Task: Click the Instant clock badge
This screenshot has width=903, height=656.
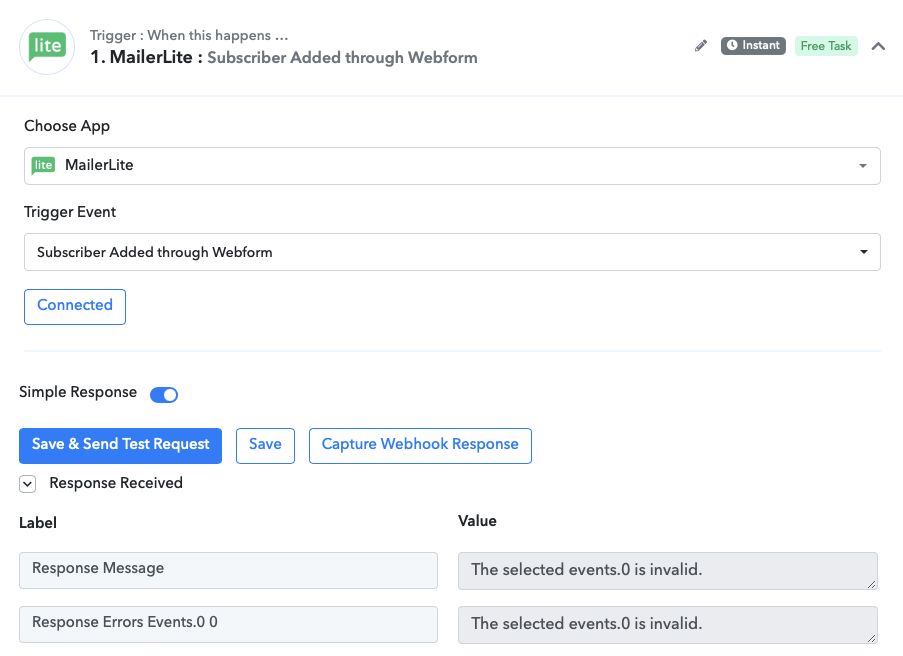Action: [x=753, y=45]
